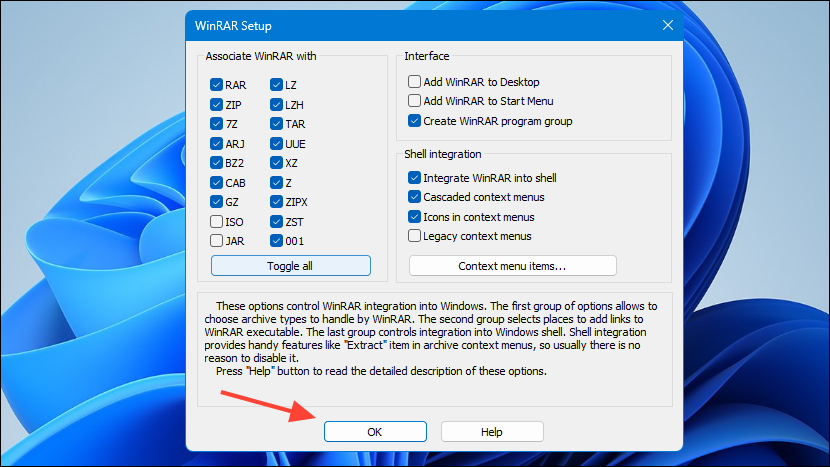The height and width of the screenshot is (467, 830).
Task: Uncheck the LZ checkbox
Action: point(276,85)
